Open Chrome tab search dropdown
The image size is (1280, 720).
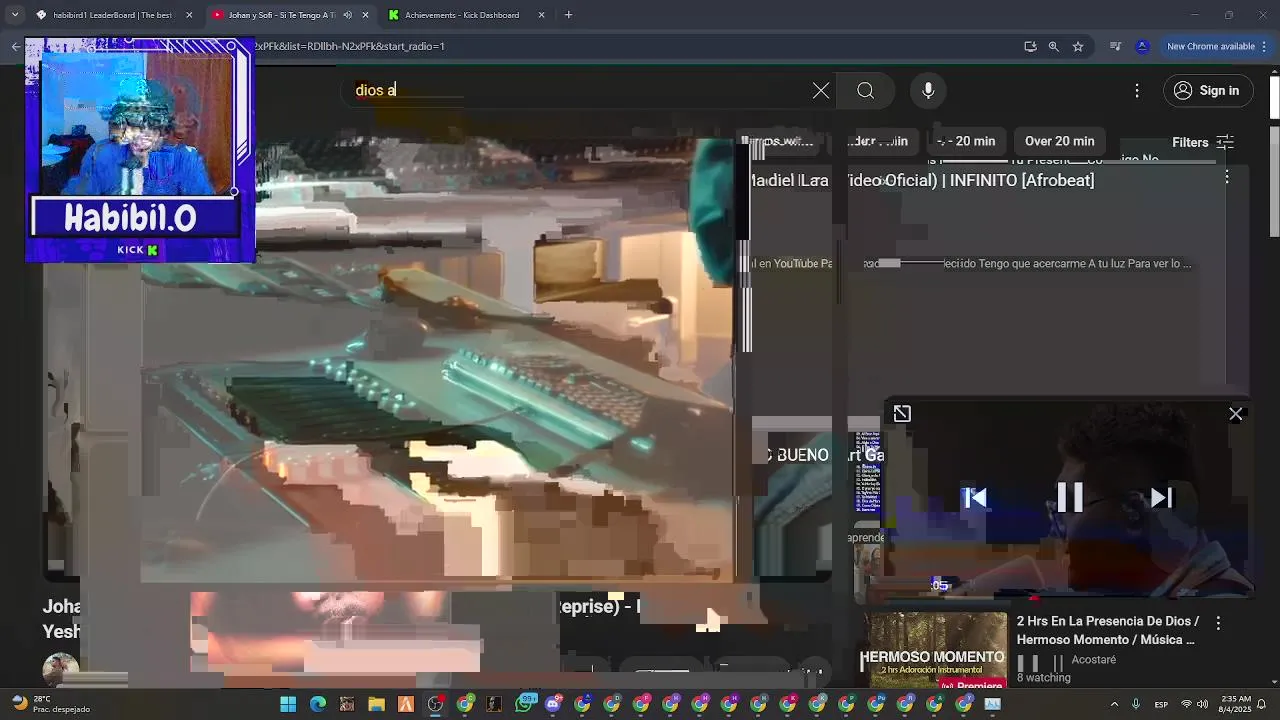point(14,15)
